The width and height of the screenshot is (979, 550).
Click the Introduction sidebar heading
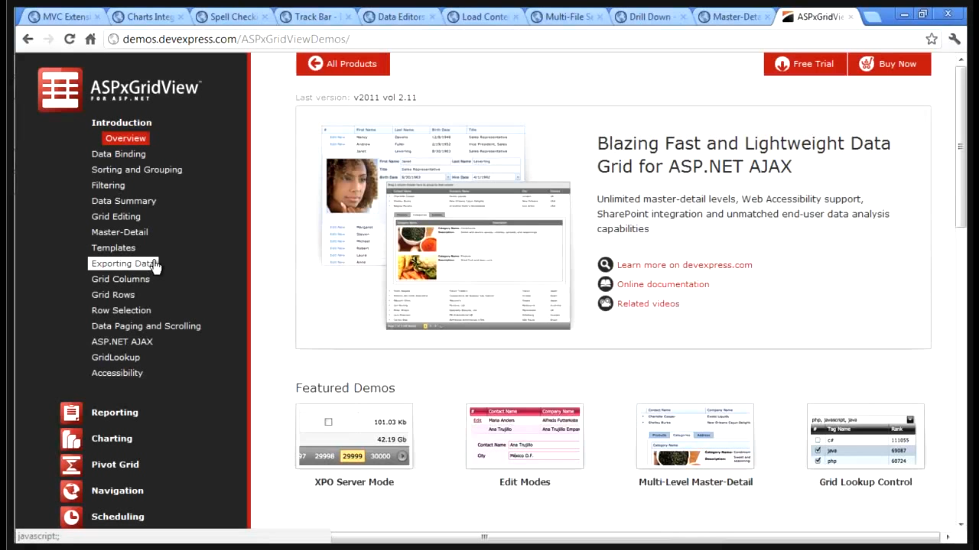pyautogui.click(x=122, y=123)
